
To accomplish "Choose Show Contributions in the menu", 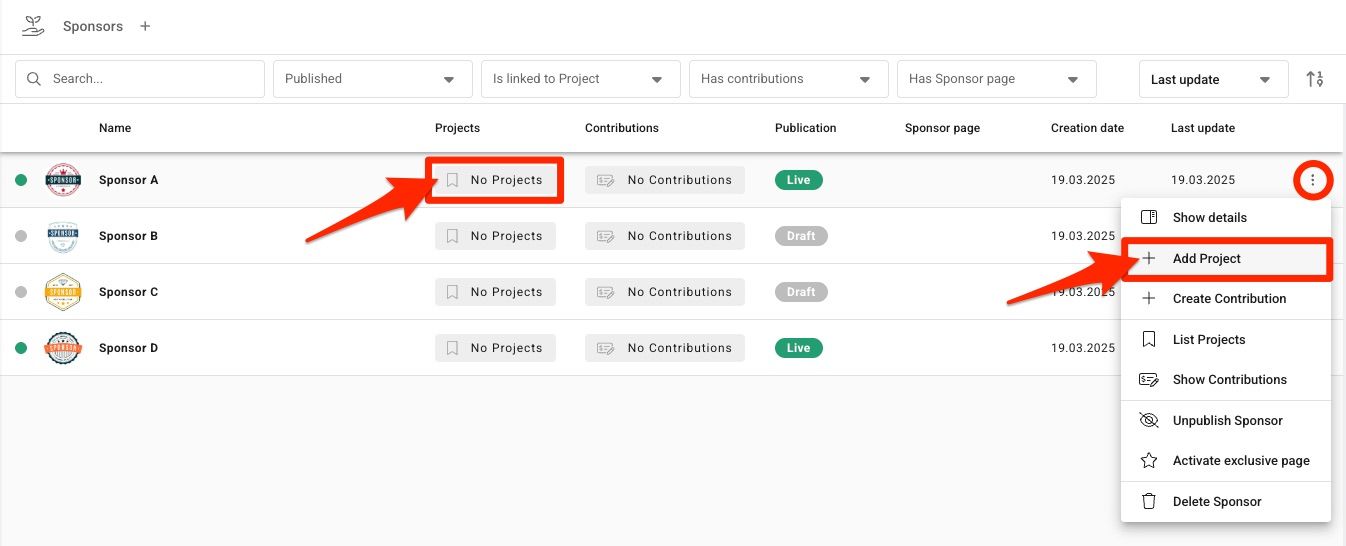I will coord(1226,379).
